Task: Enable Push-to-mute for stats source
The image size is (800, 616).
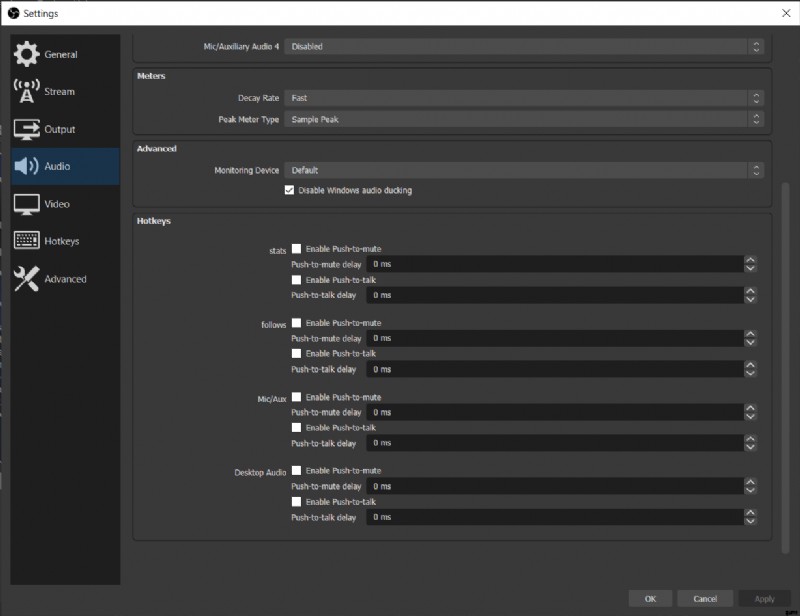Action: (x=297, y=249)
